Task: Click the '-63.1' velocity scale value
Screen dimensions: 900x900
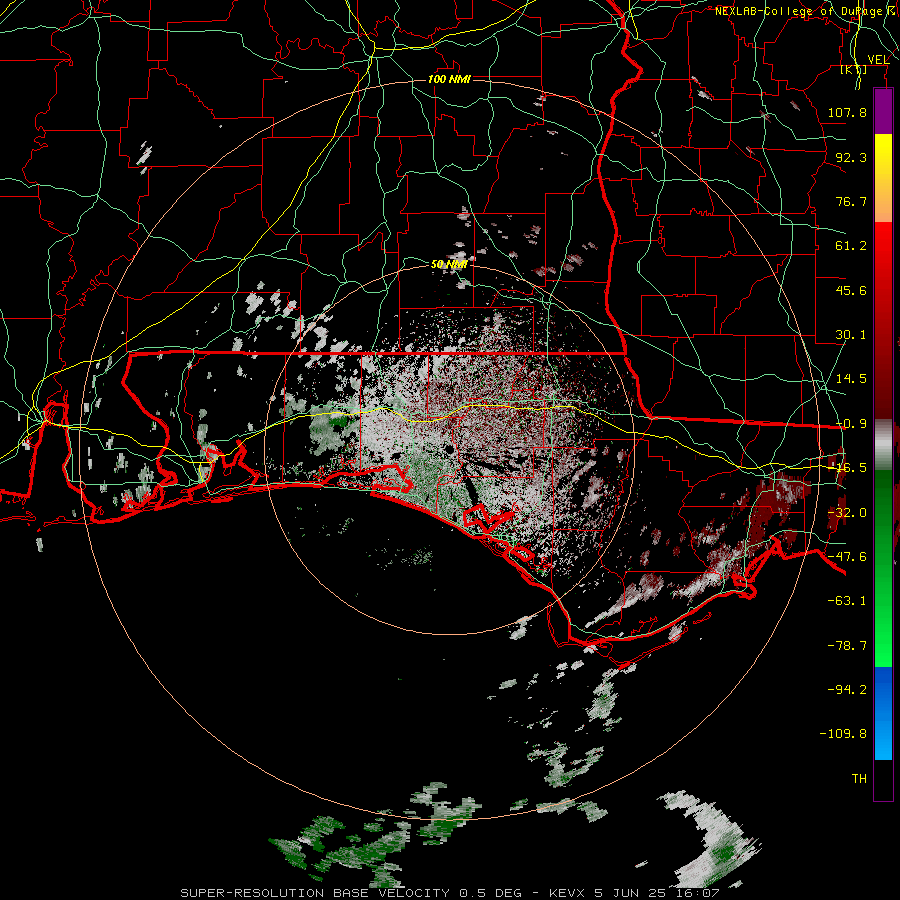Action: coord(847,601)
